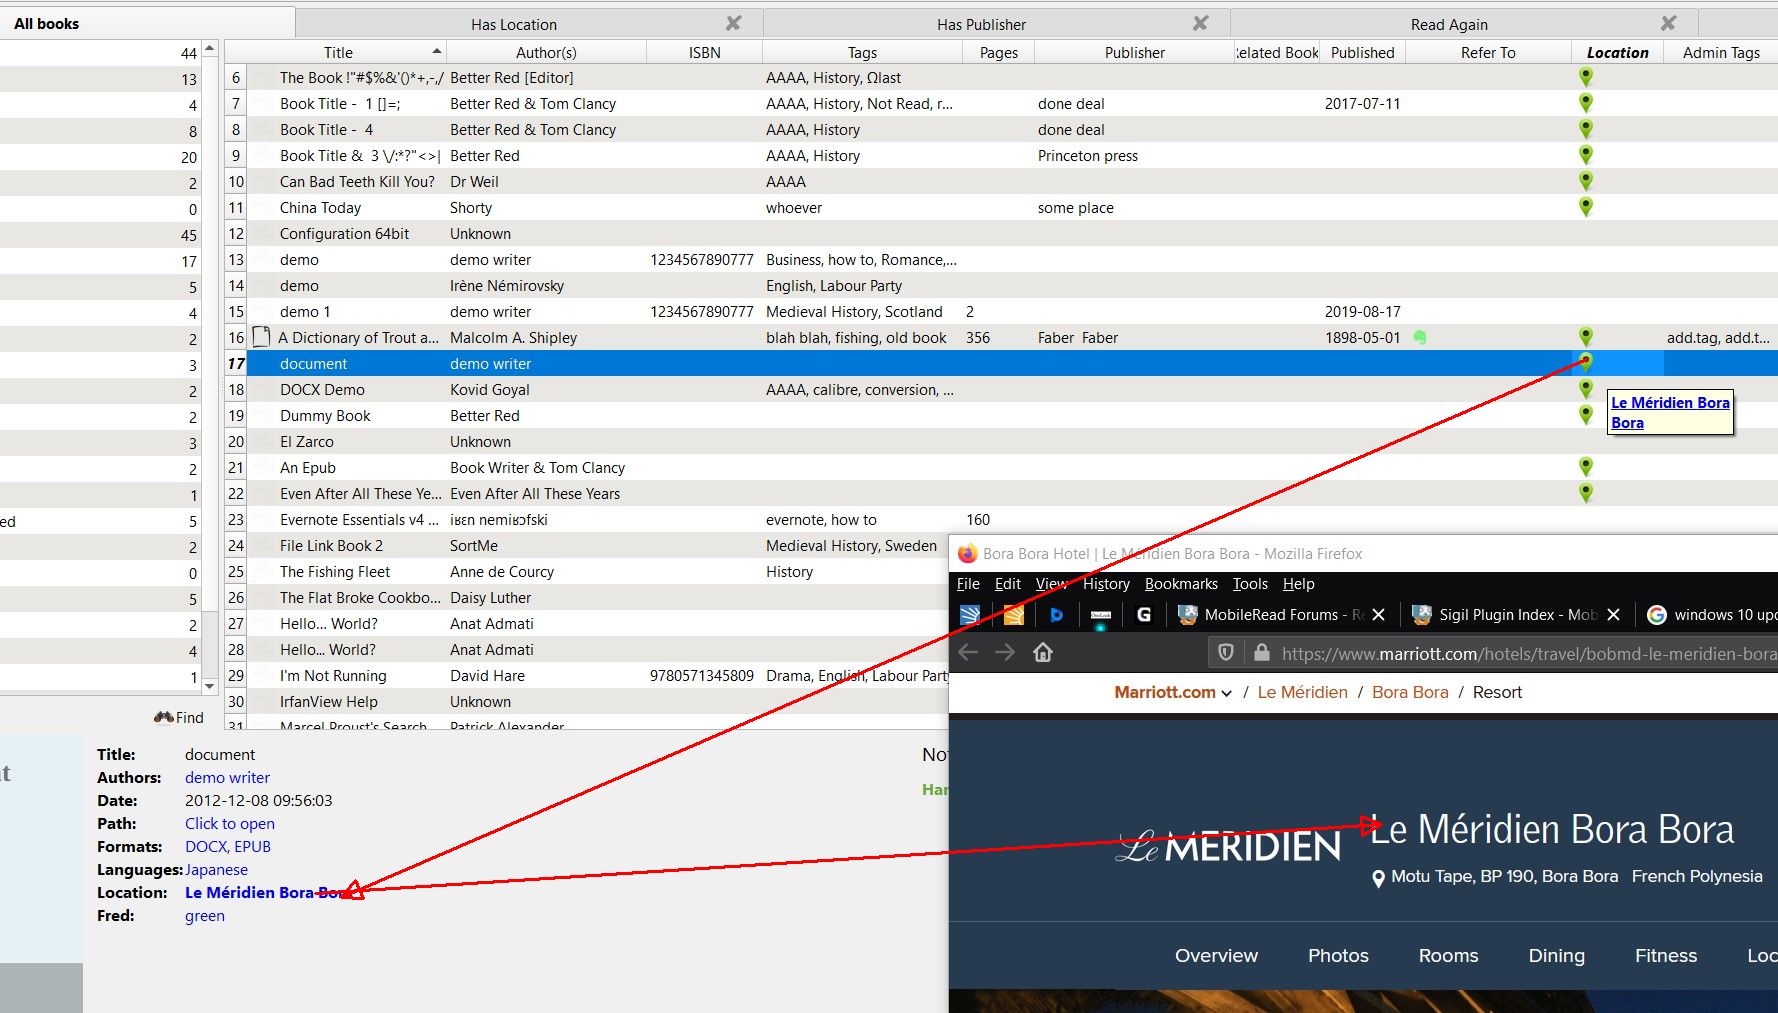Open the Dining section on the Marriott page
The width and height of the screenshot is (1778, 1013).
pyautogui.click(x=1556, y=956)
